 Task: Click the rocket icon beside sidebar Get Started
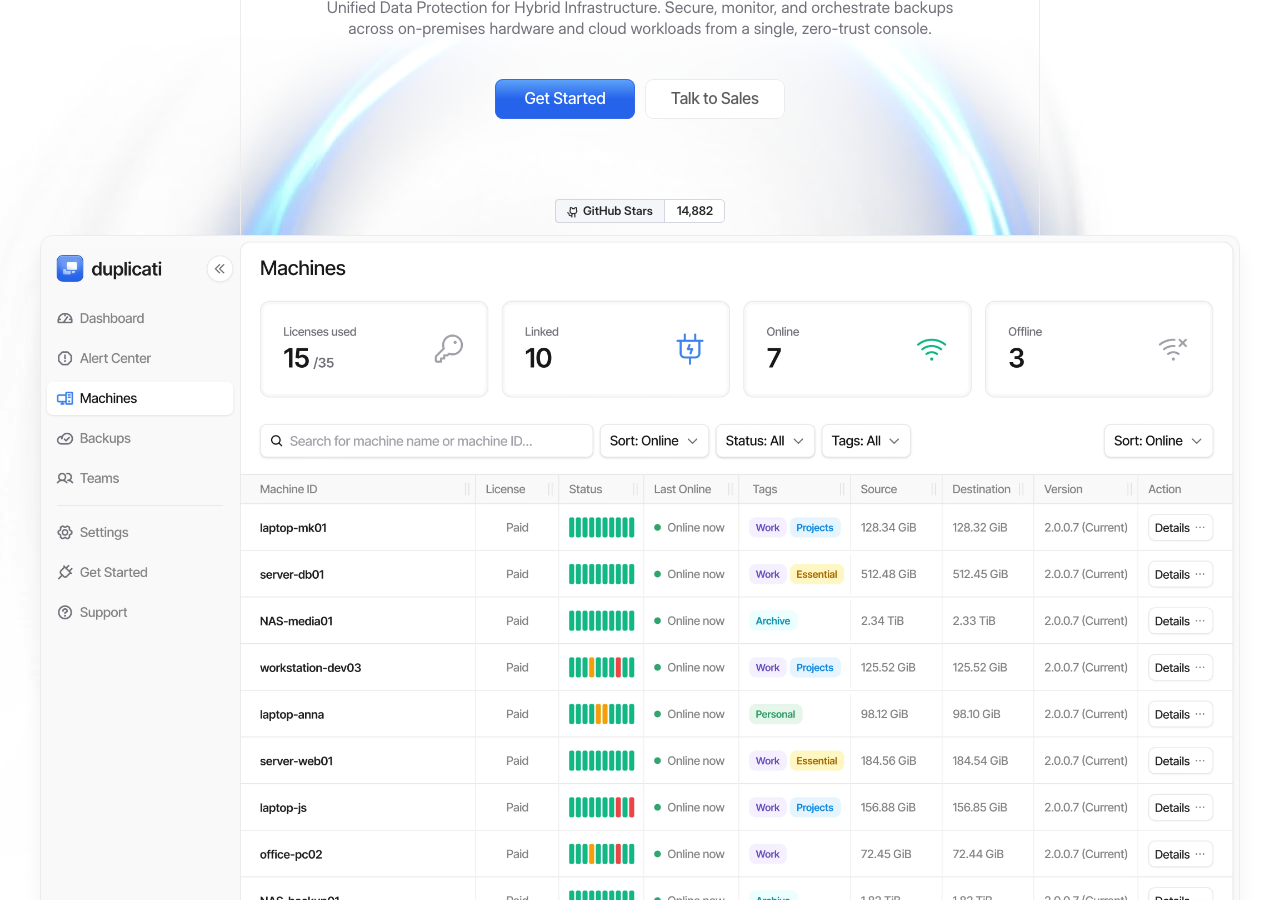point(65,572)
